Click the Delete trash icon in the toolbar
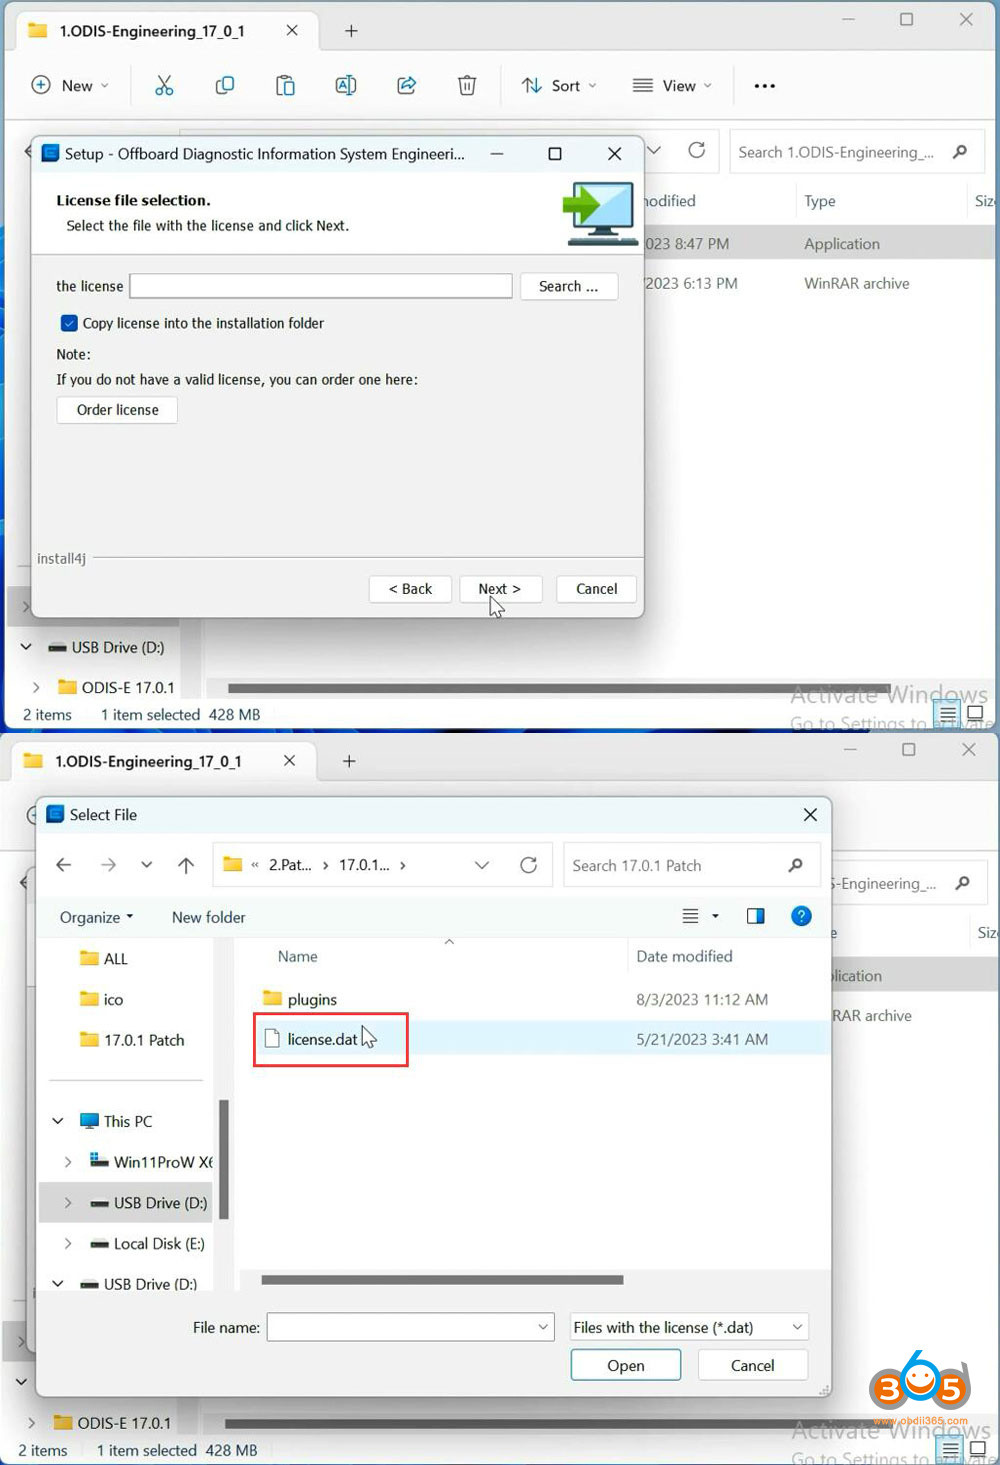The width and height of the screenshot is (1000, 1465). [467, 85]
